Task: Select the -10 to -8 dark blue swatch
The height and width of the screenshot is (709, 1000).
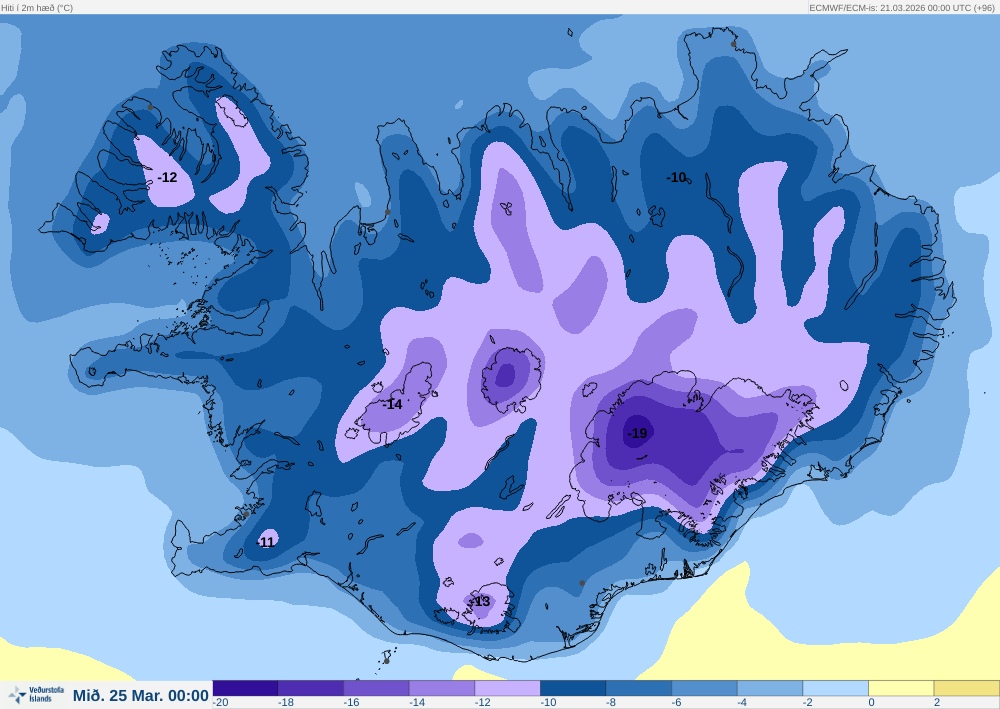Action: click(x=573, y=688)
